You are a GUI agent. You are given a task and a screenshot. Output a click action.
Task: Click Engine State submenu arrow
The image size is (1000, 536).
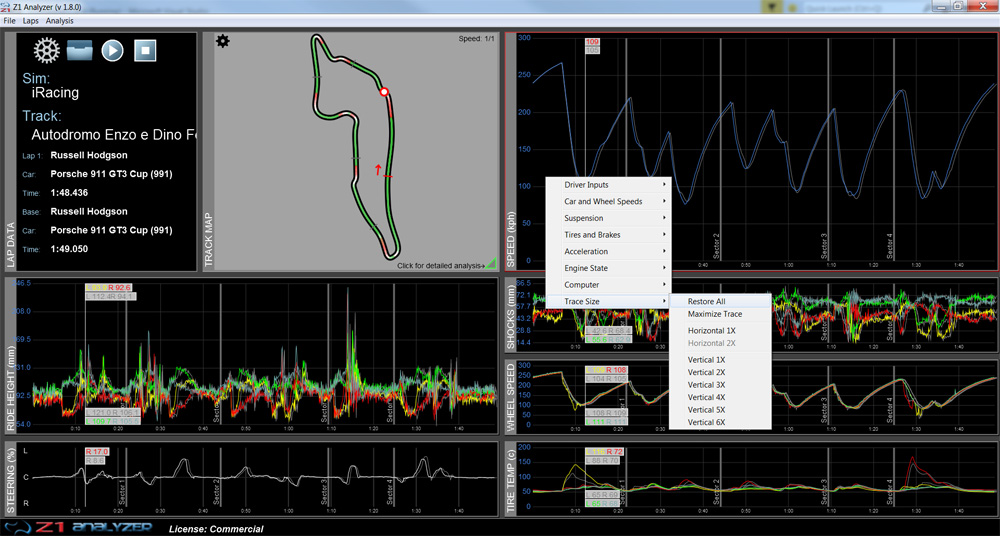click(664, 267)
